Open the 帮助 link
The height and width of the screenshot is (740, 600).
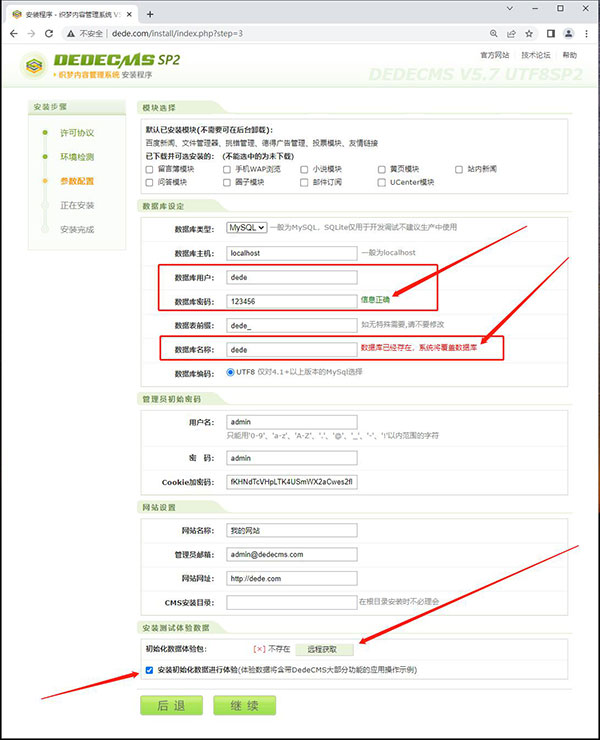(569, 55)
